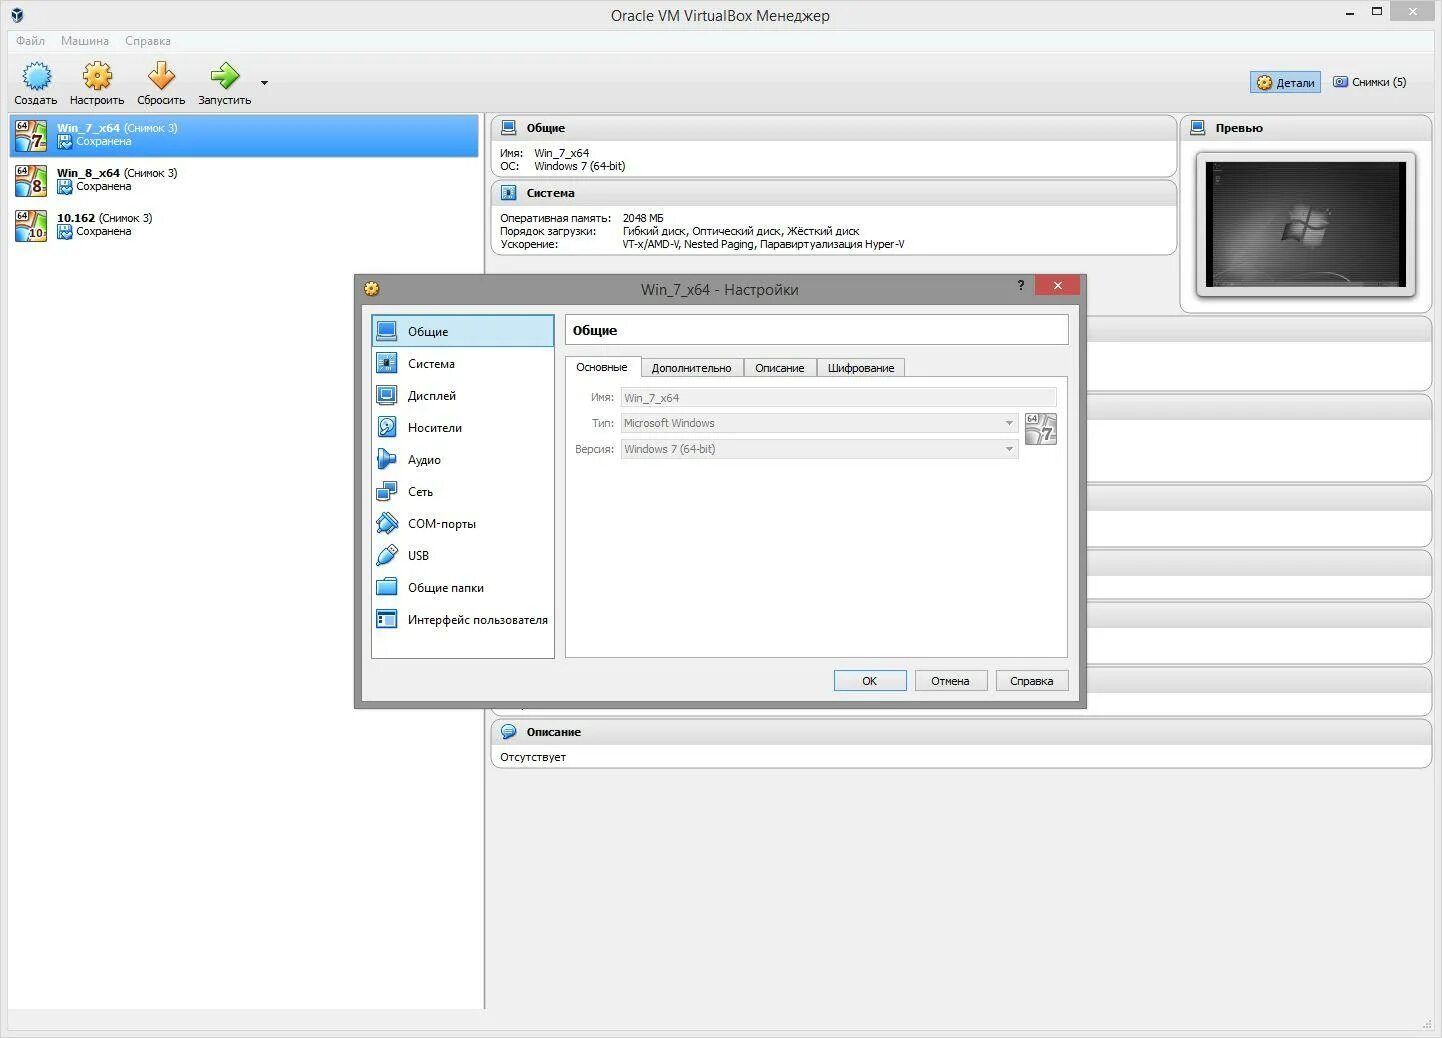The image size is (1442, 1038).
Task: Click the VM preview thumbnail
Action: pos(1306,224)
